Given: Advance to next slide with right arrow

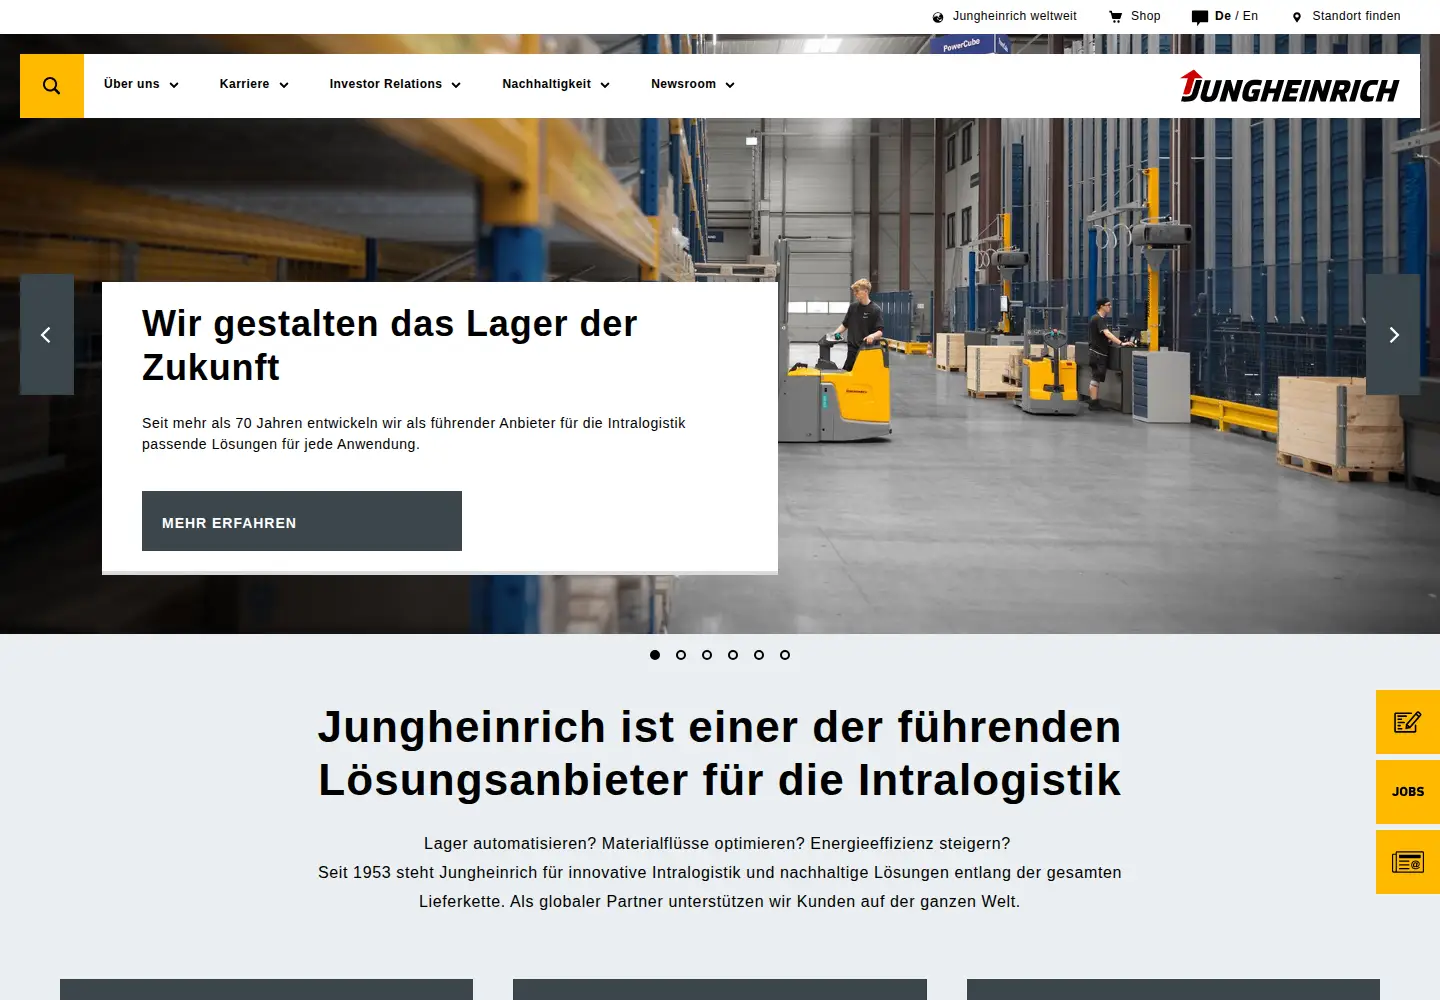Looking at the screenshot, I should [x=1393, y=335].
